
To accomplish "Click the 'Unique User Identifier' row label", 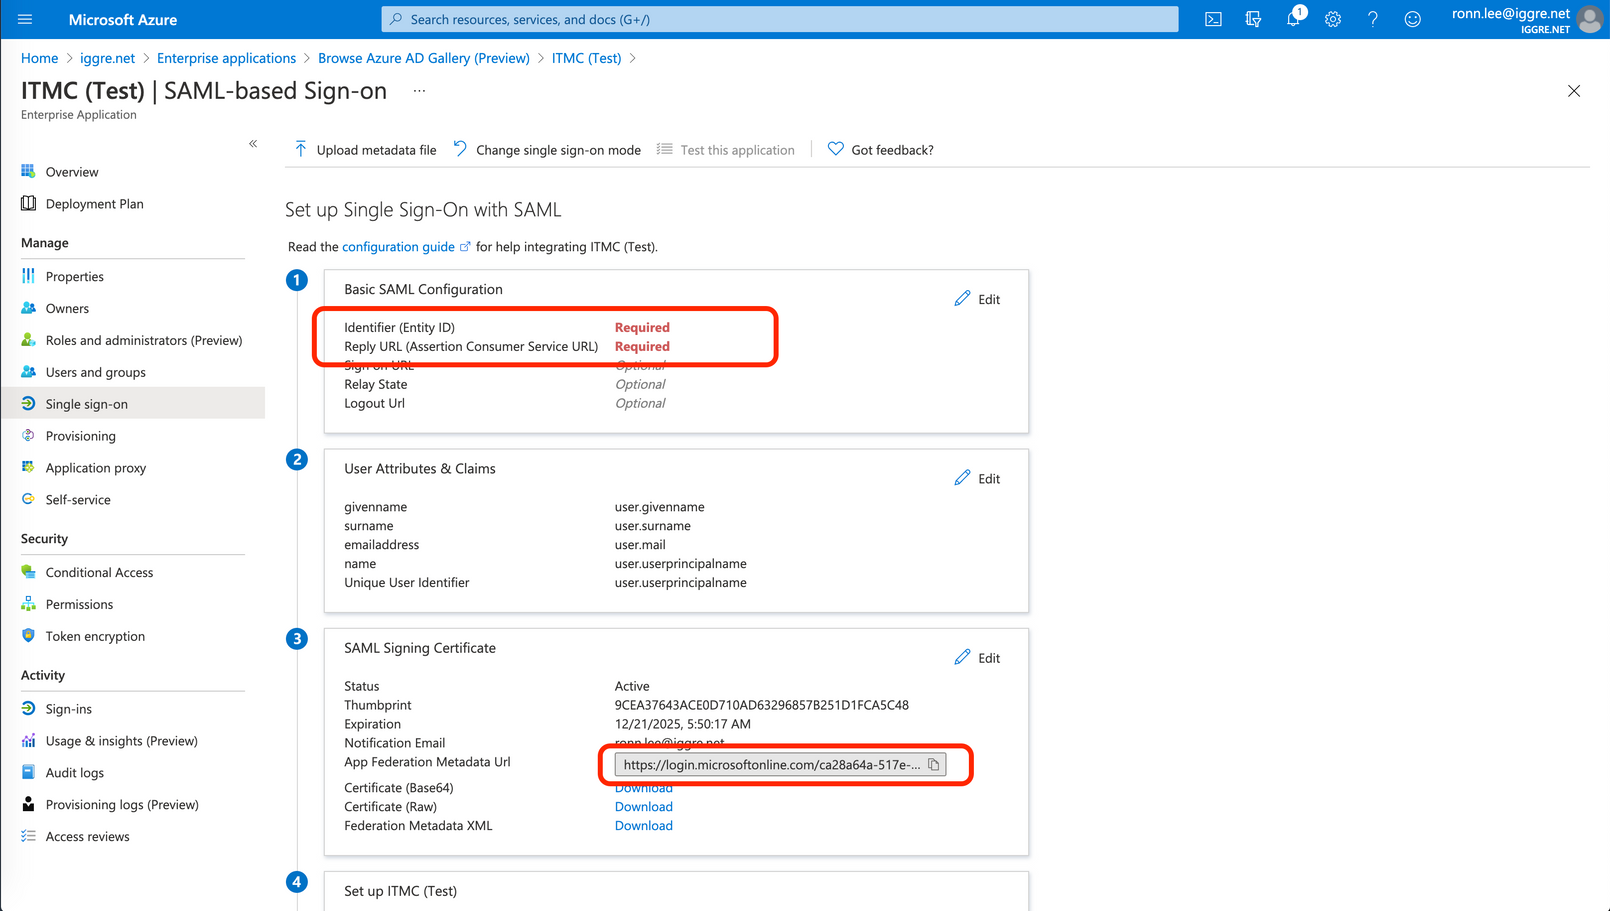I will [x=407, y=583].
